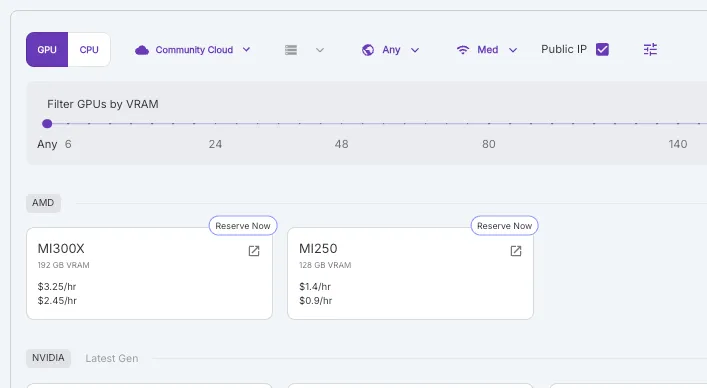Click the $1.4/hr MI250 price
The image size is (707, 388).
point(315,287)
